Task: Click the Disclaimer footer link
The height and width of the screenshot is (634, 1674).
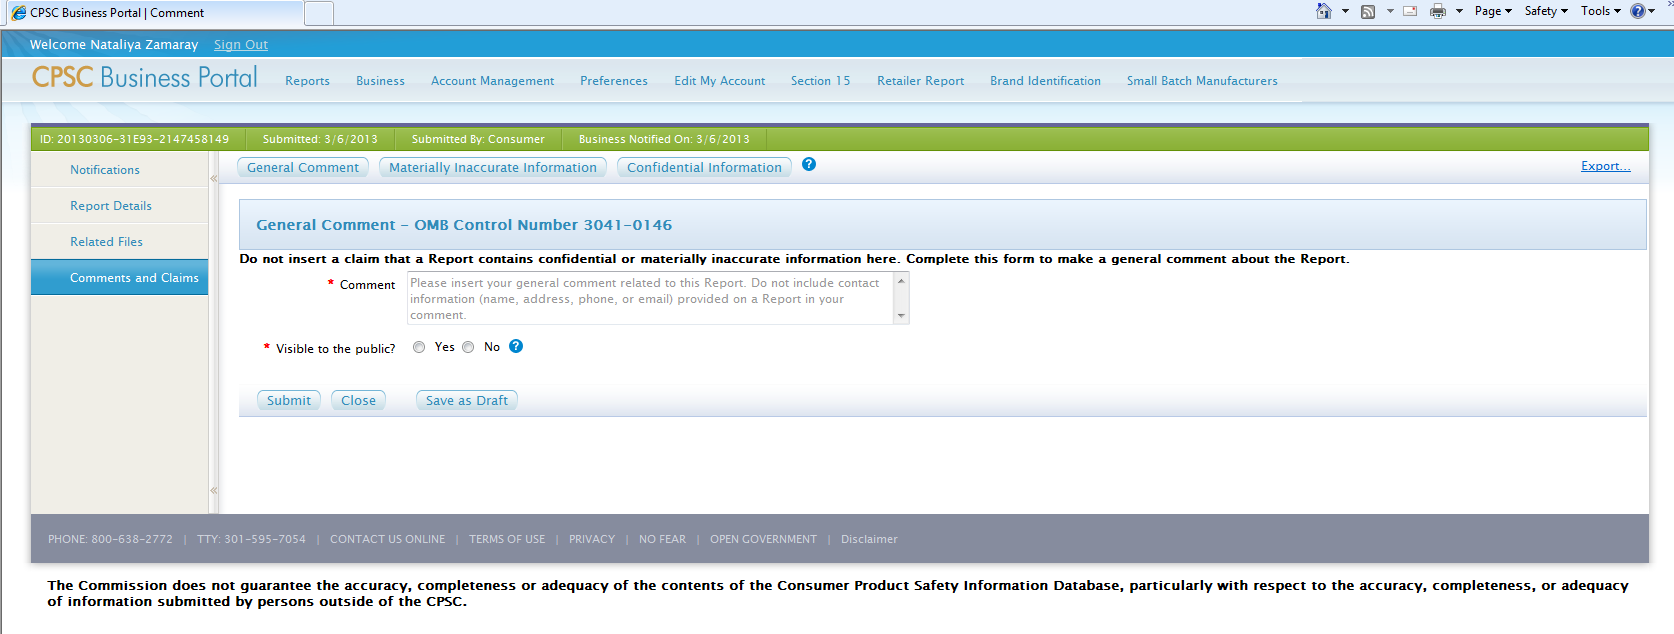Action: click(x=869, y=539)
